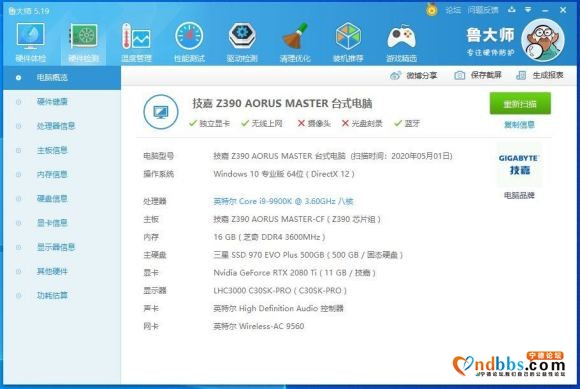Image resolution: width=580 pixels, height=389 pixels.
Task: Click the 技嘉 Z390 AORUS MASTER 台式电脑 heading
Action: point(282,104)
